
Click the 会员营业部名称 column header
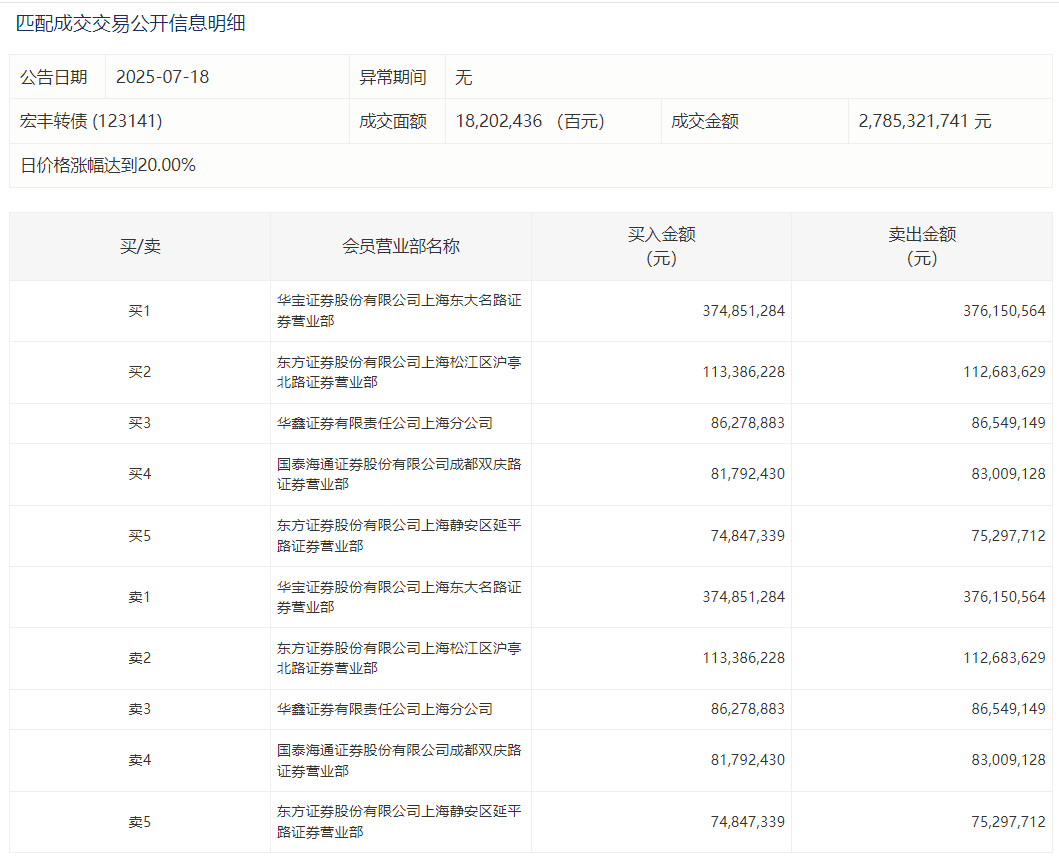tap(401, 246)
